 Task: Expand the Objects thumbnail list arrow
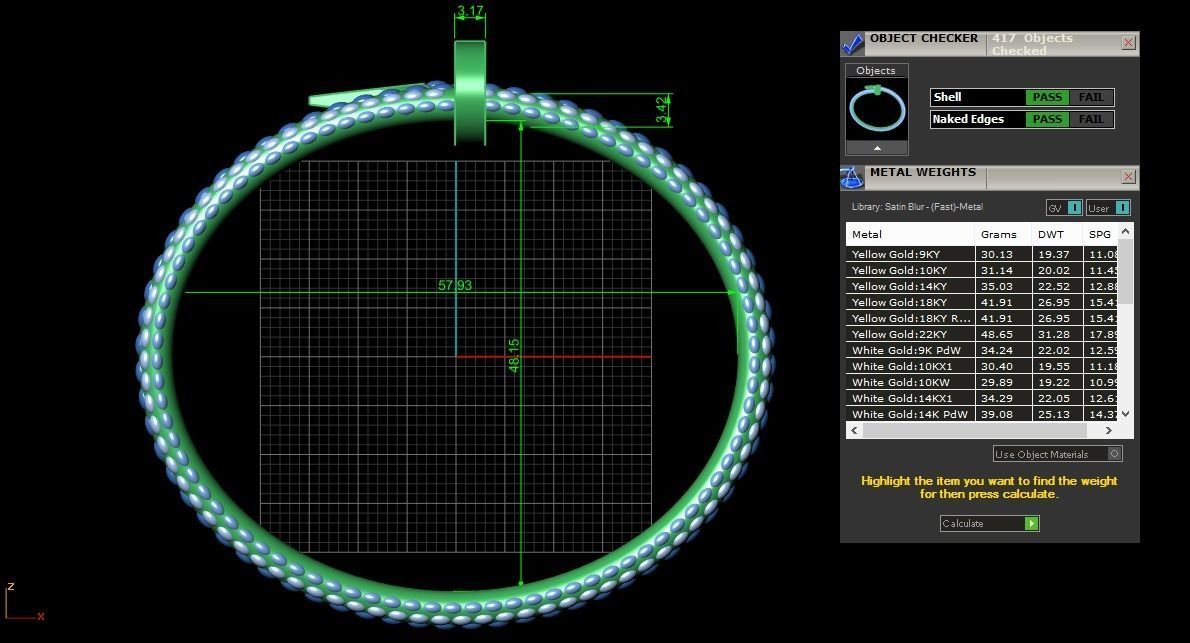(877, 148)
